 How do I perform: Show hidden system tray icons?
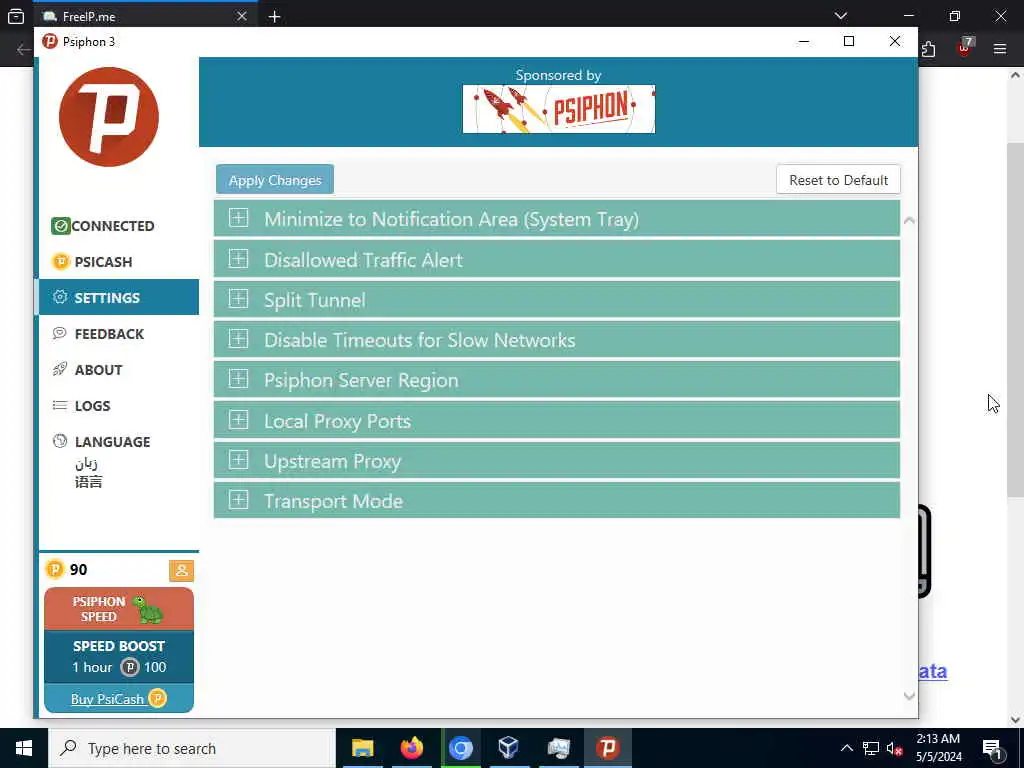[846, 748]
